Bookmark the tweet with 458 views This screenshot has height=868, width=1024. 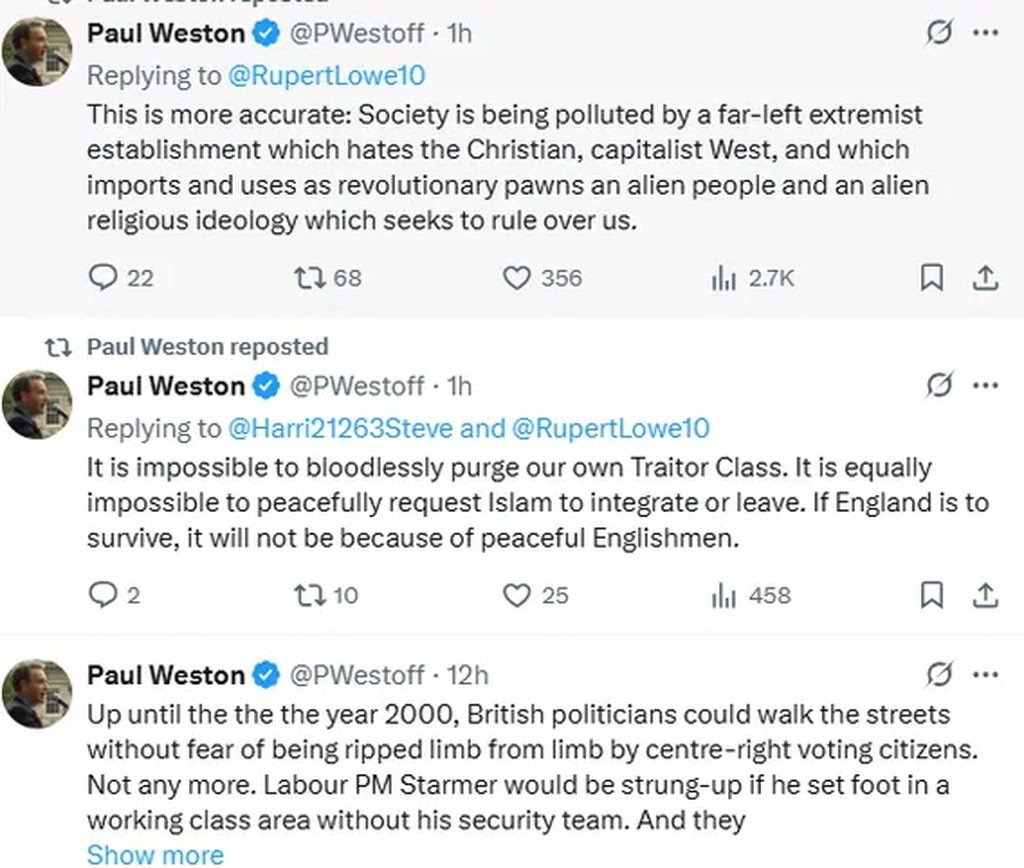click(x=931, y=595)
